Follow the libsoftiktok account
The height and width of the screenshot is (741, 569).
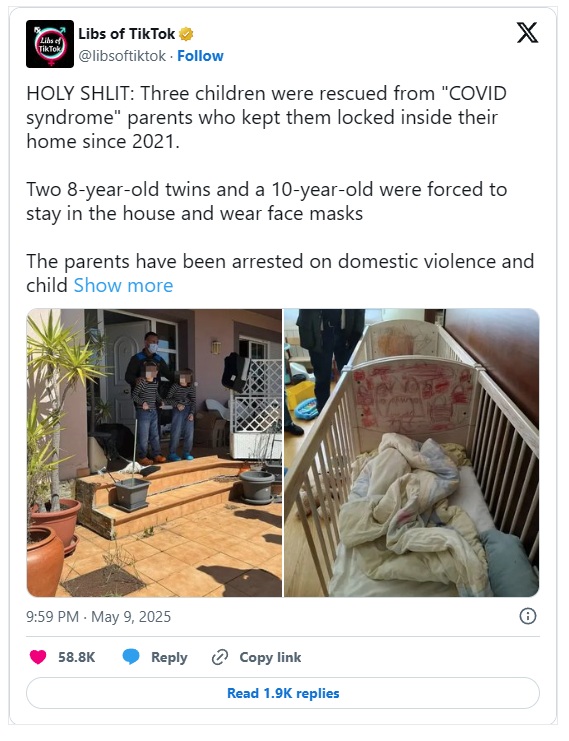200,56
